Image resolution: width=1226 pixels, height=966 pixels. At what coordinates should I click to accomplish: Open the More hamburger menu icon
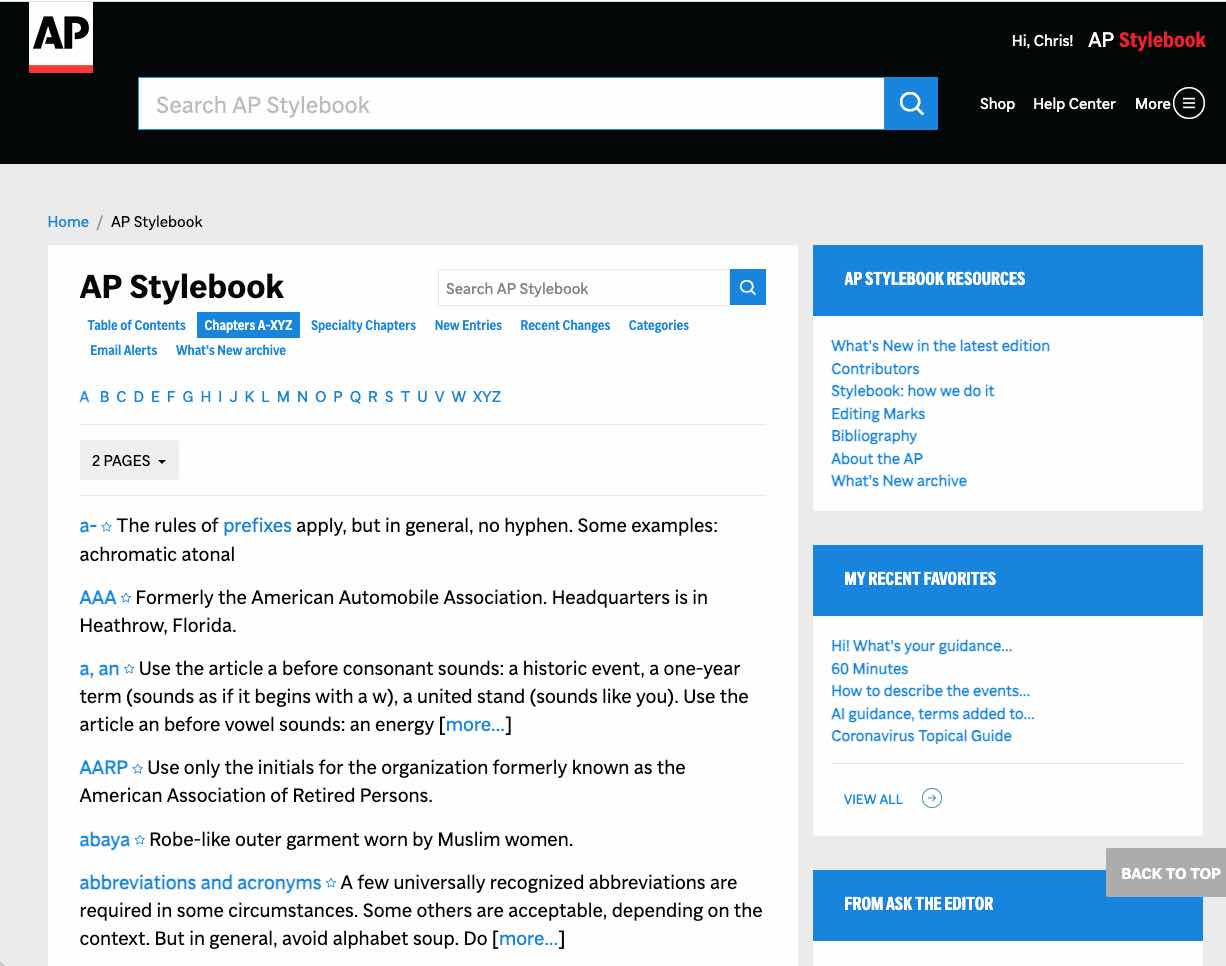(x=1188, y=104)
